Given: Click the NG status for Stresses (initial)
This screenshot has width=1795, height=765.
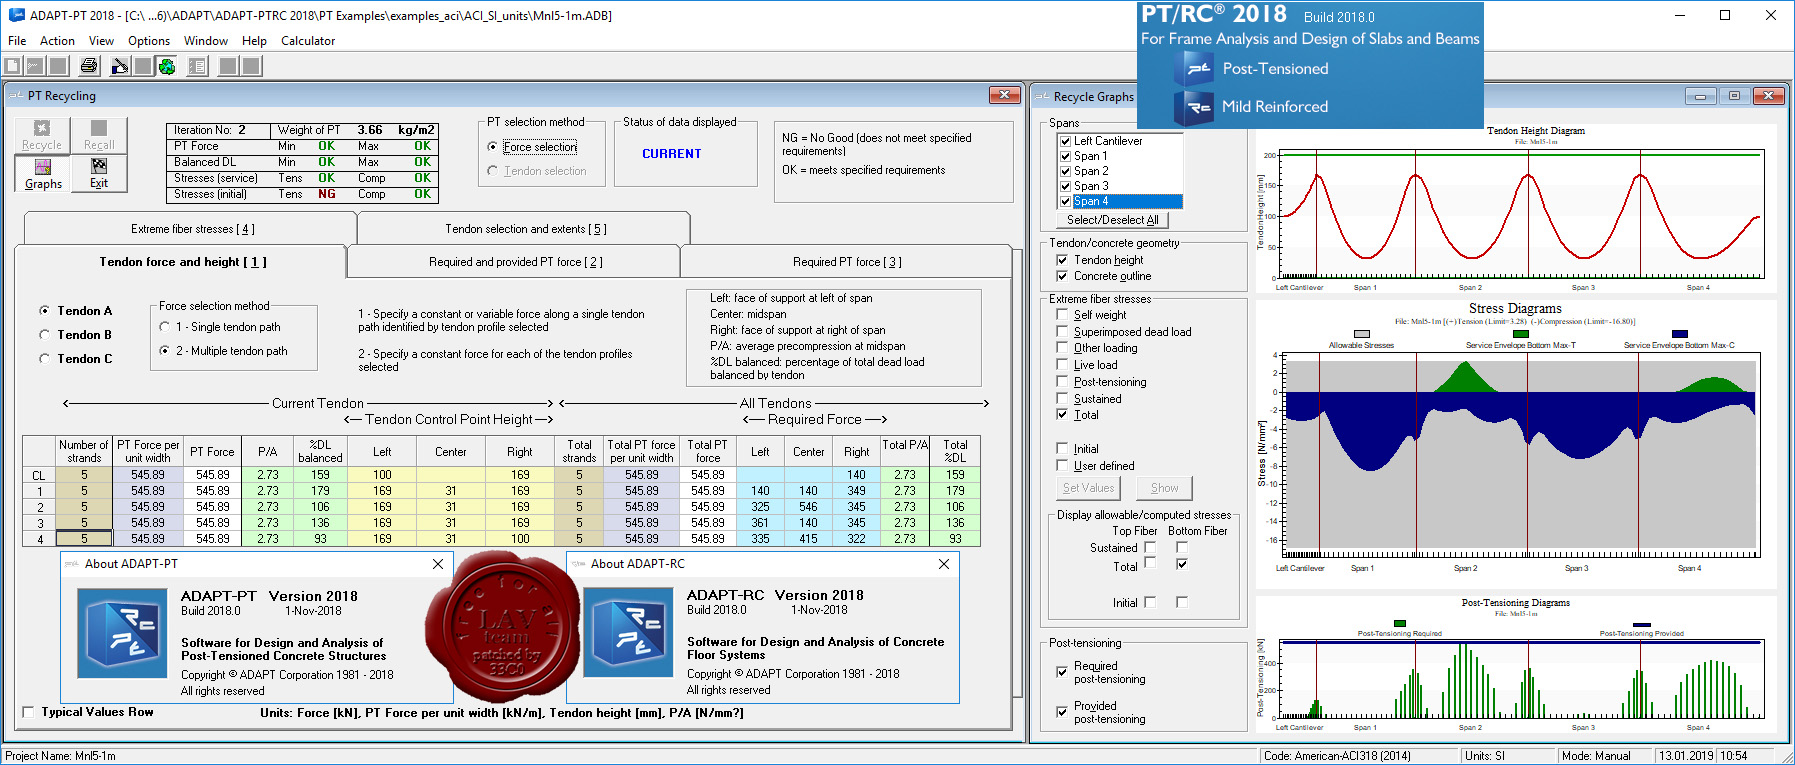Looking at the screenshot, I should [x=327, y=194].
